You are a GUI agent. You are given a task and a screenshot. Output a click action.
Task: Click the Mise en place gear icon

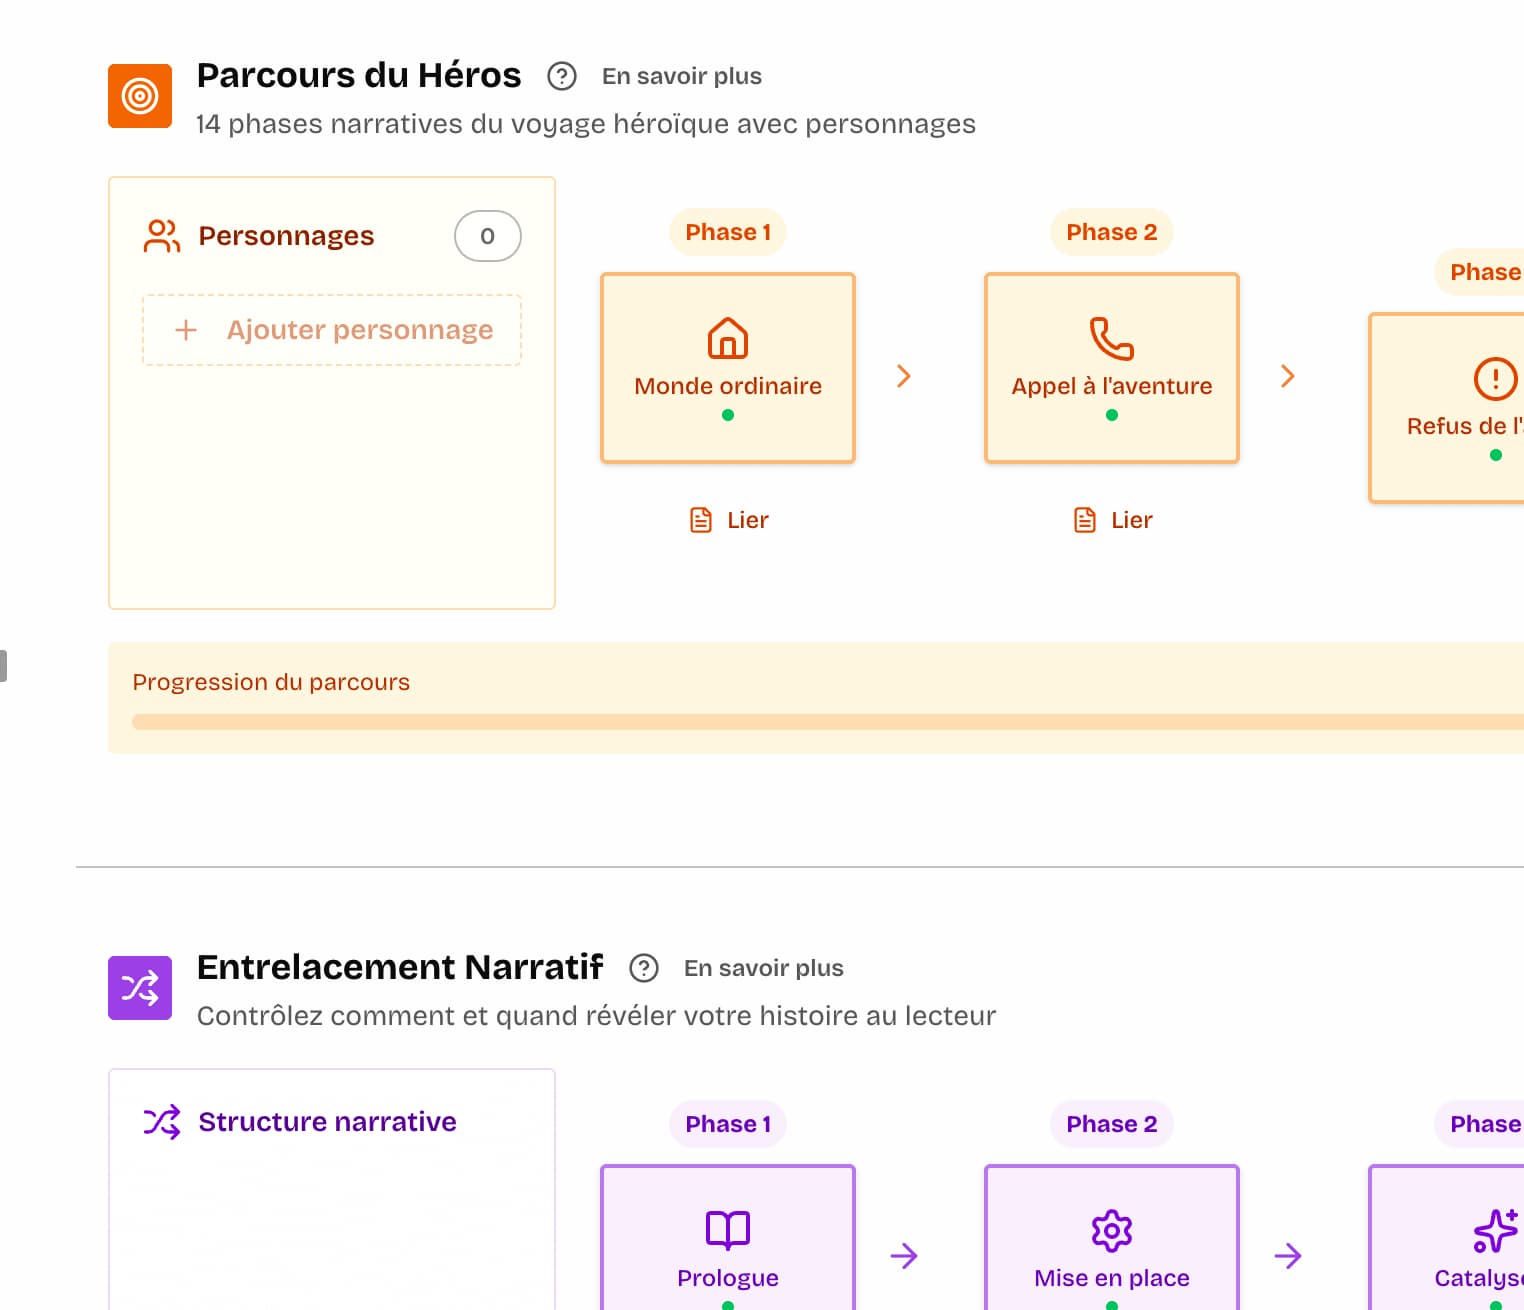[x=1111, y=1231]
